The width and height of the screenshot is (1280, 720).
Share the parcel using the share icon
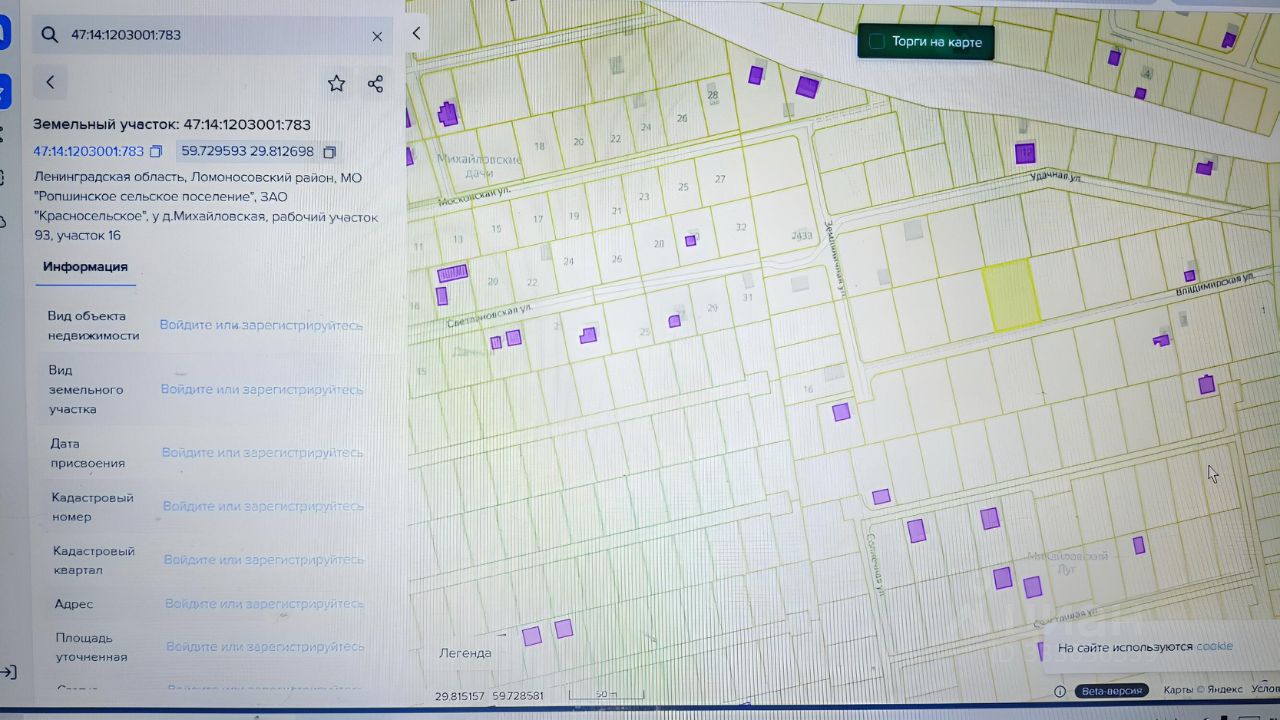pyautogui.click(x=375, y=84)
